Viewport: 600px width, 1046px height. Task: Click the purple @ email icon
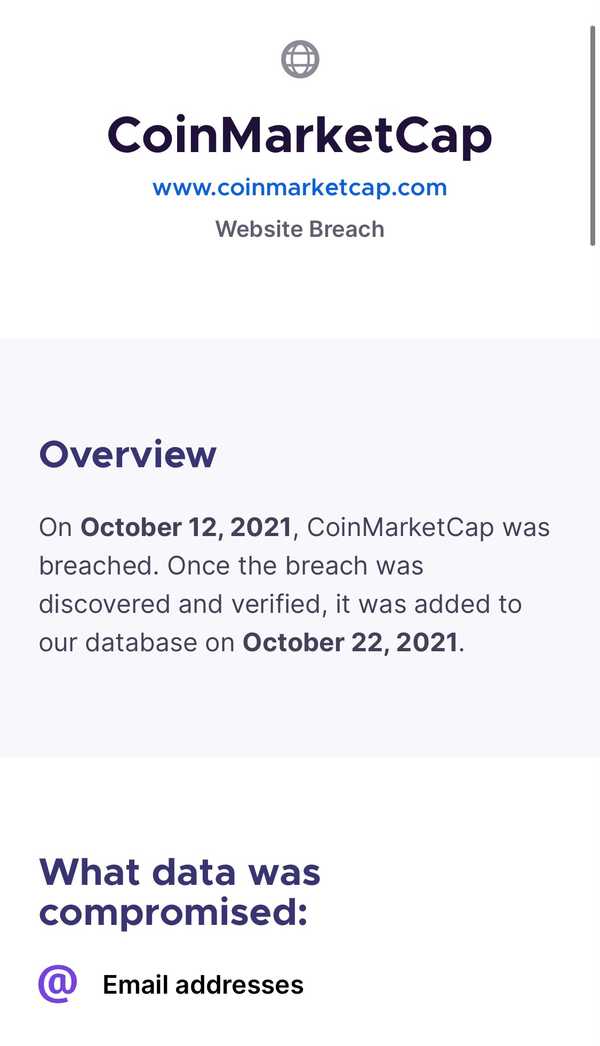pos(57,983)
